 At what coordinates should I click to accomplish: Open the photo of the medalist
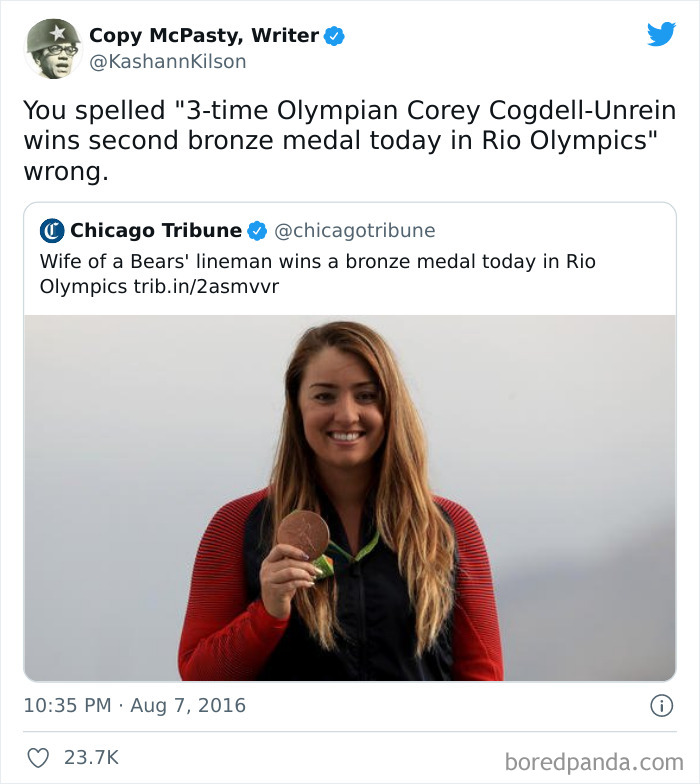350,498
